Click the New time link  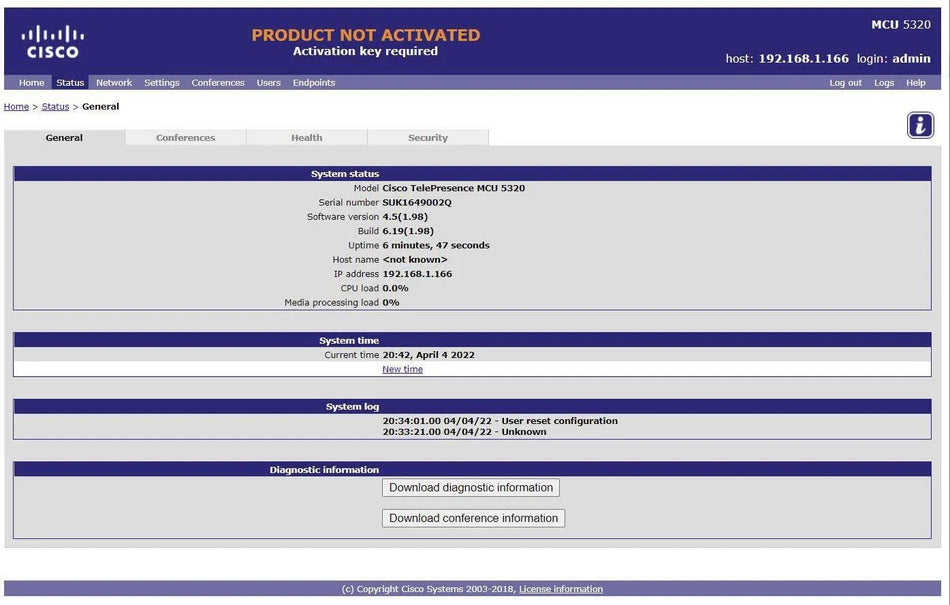pos(402,369)
